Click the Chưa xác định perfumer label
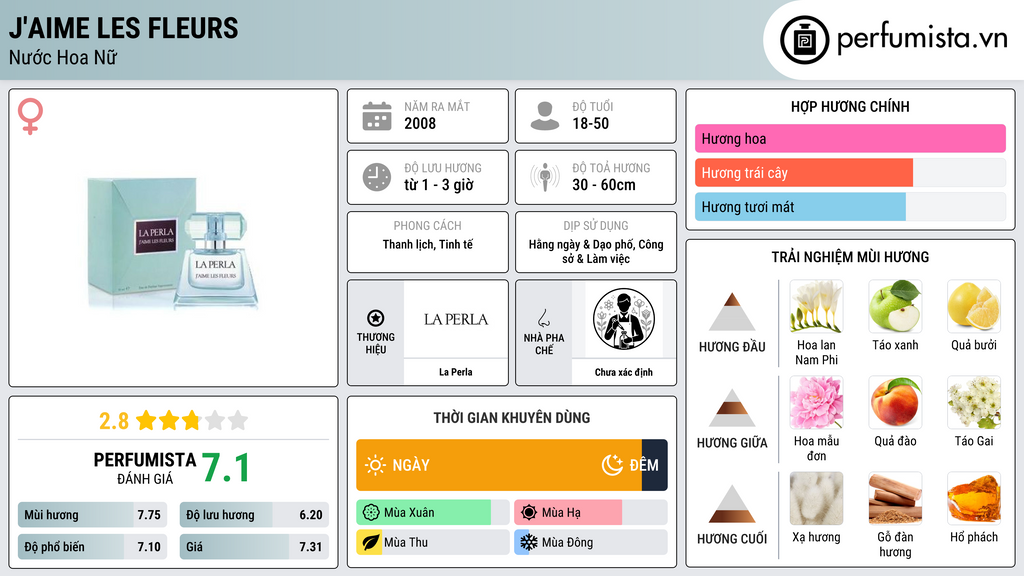The image size is (1024, 576). (x=624, y=372)
